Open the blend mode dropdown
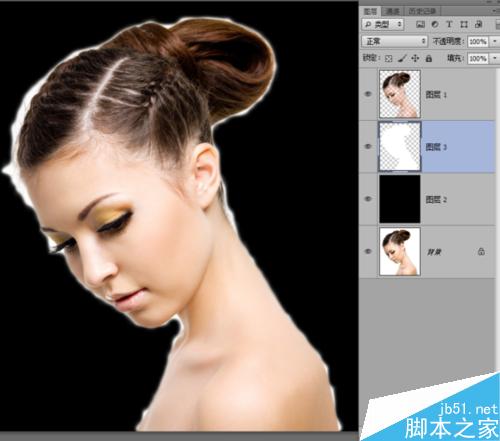 pyautogui.click(x=395, y=41)
